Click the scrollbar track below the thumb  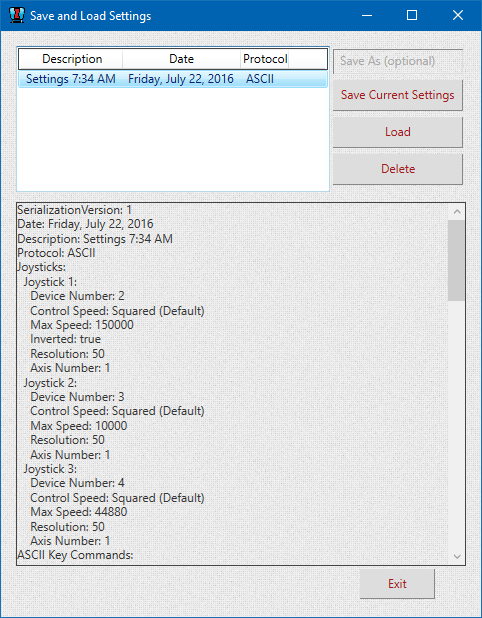(457, 424)
